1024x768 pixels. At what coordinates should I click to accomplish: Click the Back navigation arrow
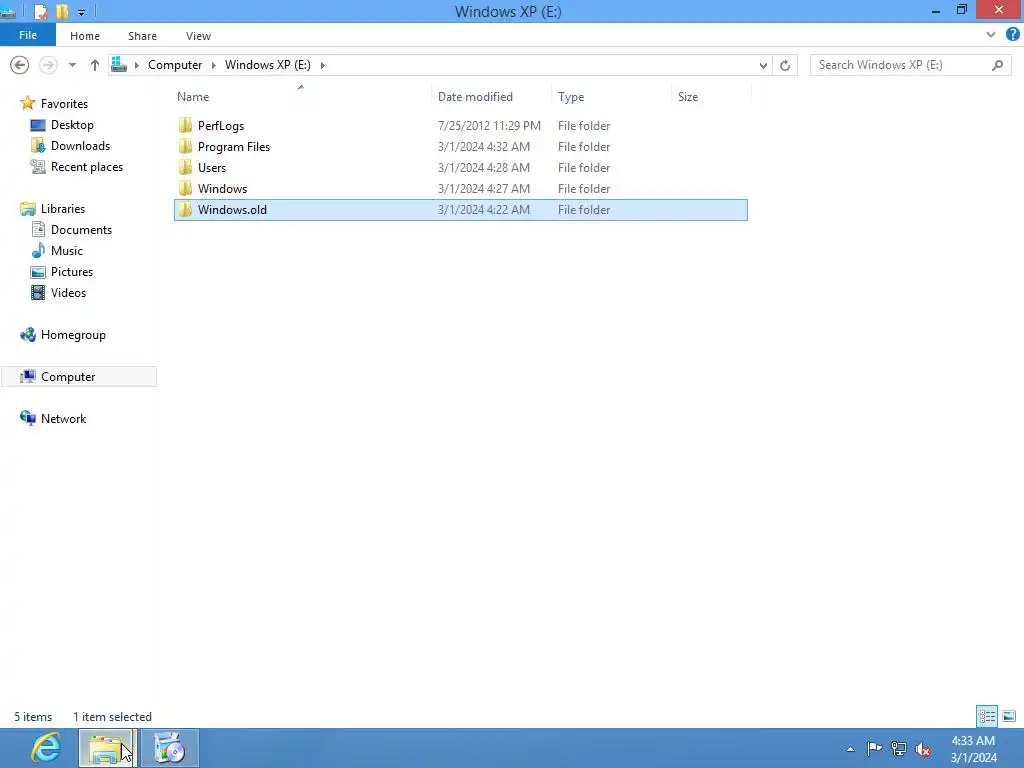[x=20, y=65]
